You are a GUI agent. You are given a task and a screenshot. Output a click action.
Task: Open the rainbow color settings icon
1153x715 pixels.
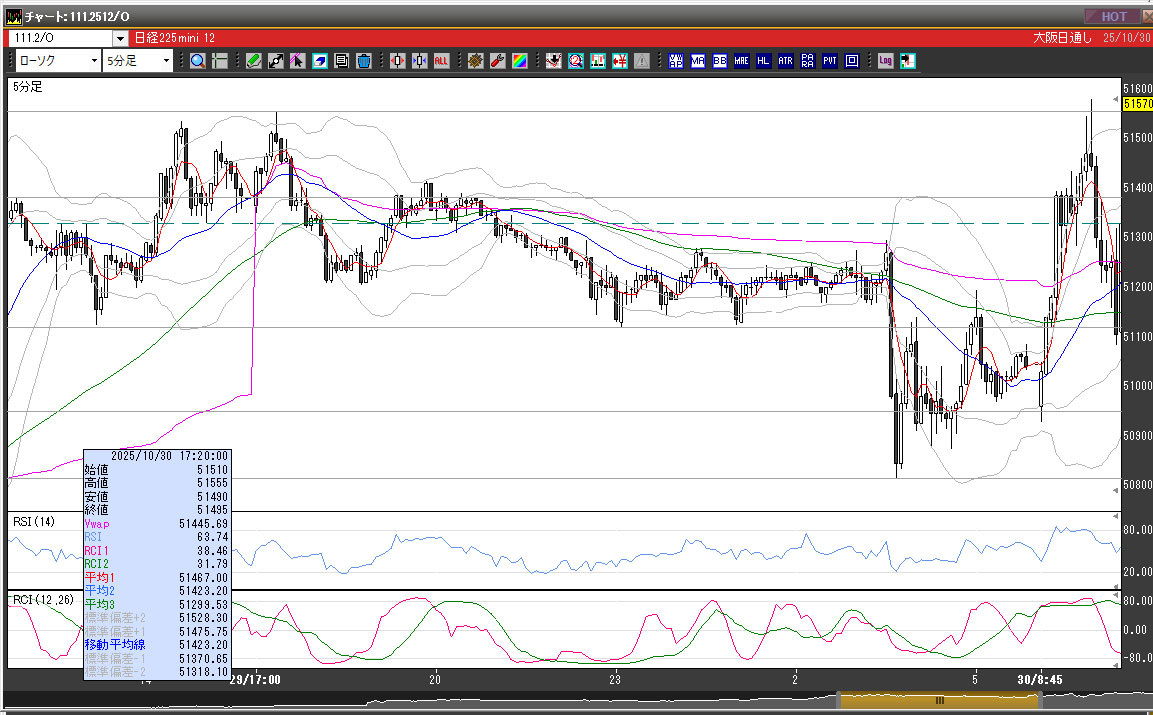coord(519,61)
